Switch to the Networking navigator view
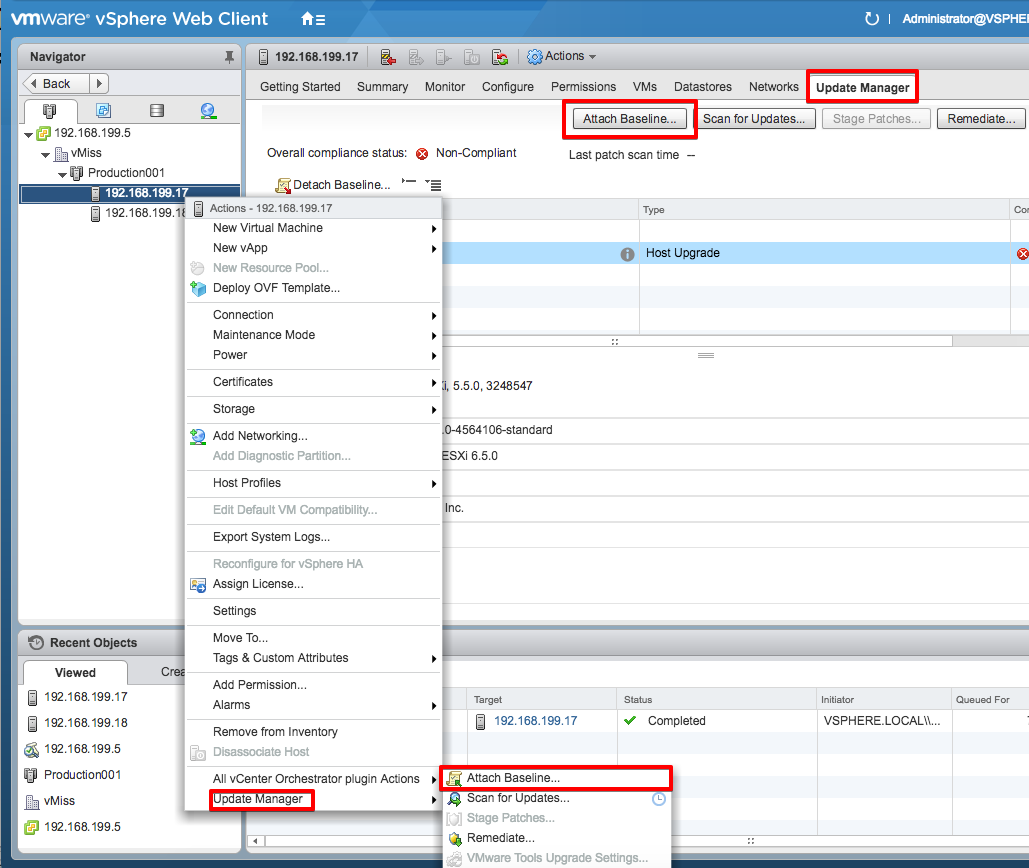This screenshot has width=1029, height=868. (209, 111)
